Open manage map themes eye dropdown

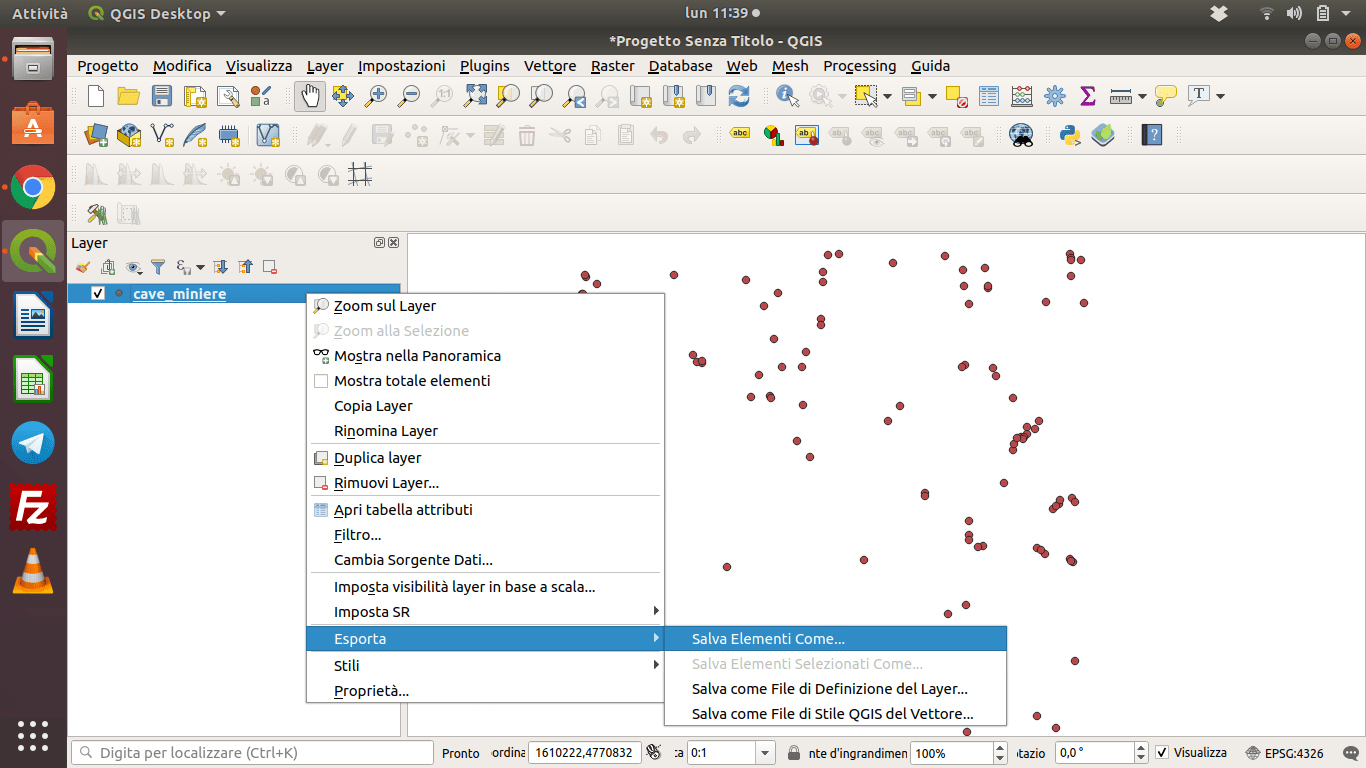[135, 267]
